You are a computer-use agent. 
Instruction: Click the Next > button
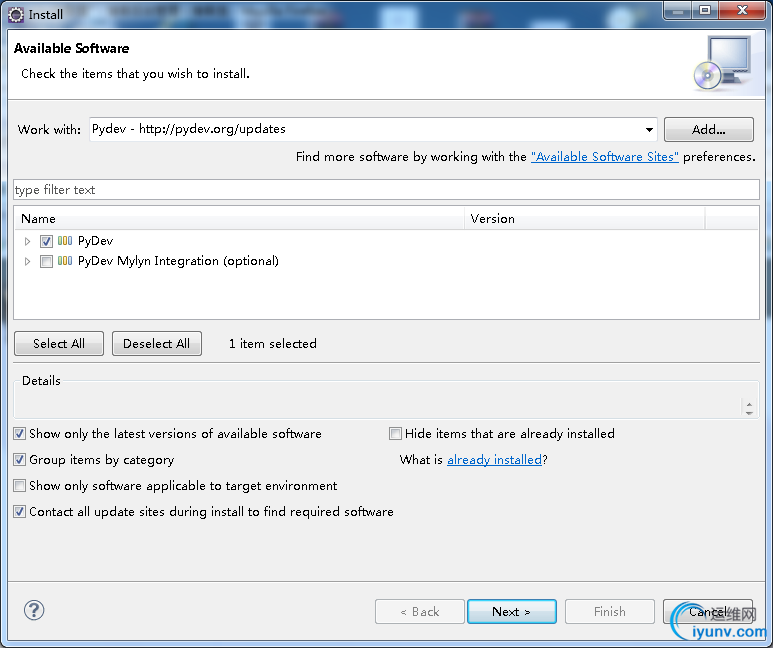click(x=512, y=612)
